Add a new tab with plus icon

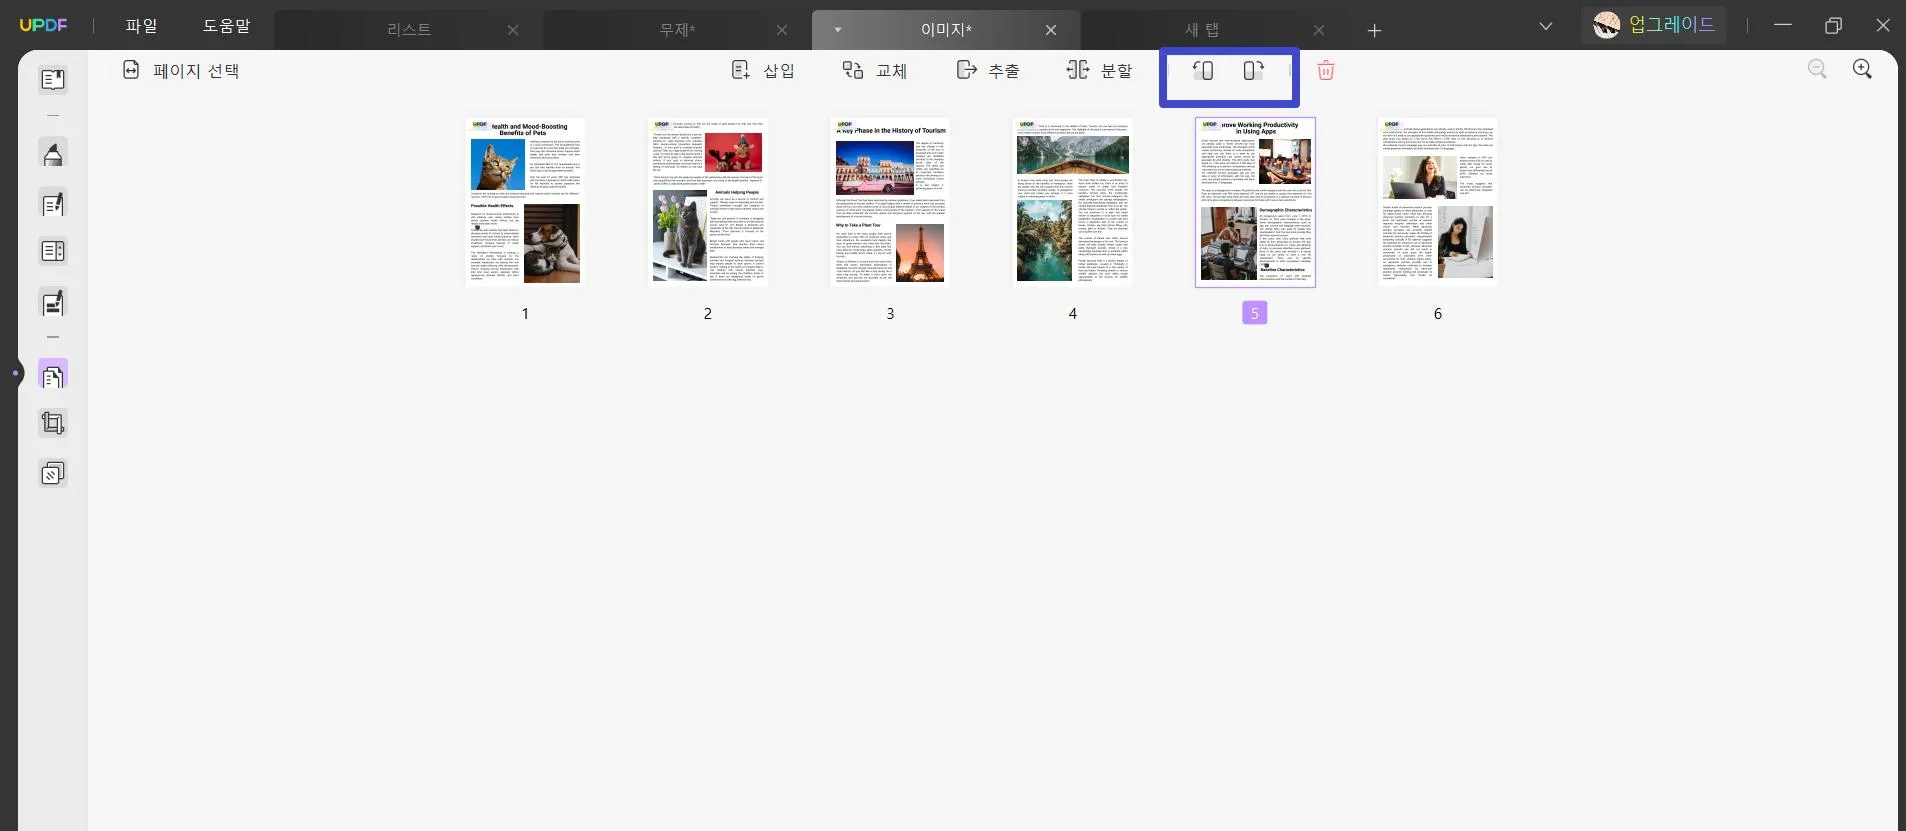pyautogui.click(x=1374, y=30)
